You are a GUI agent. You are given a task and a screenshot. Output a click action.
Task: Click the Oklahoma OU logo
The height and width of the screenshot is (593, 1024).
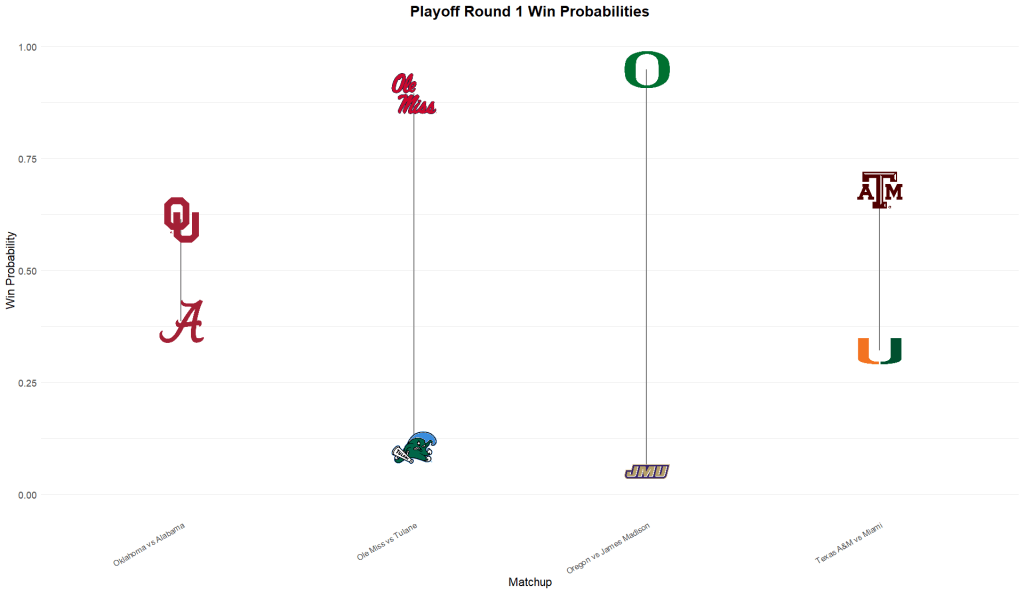[x=181, y=220]
